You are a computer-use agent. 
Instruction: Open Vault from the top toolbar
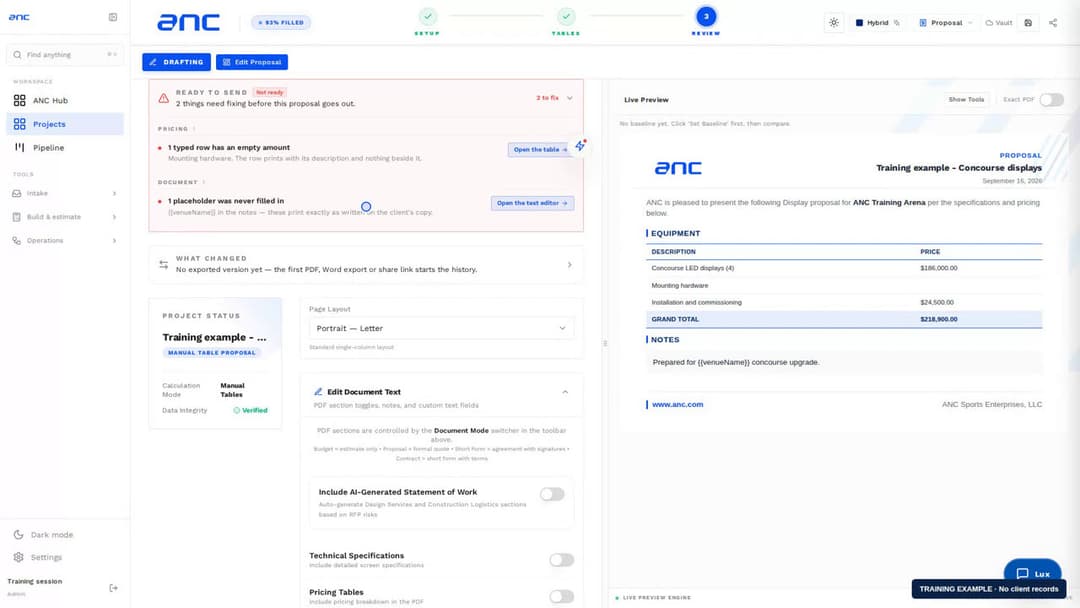(999, 23)
